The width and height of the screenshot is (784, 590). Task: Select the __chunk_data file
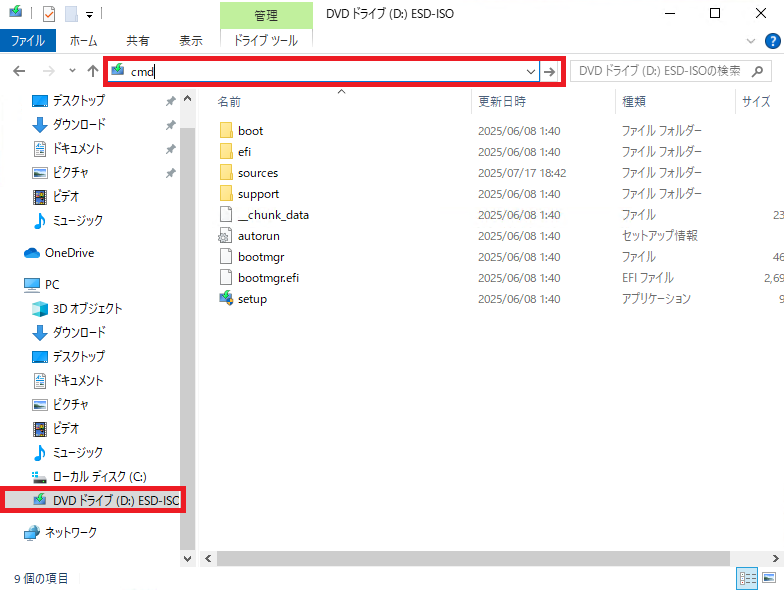pyautogui.click(x=273, y=215)
